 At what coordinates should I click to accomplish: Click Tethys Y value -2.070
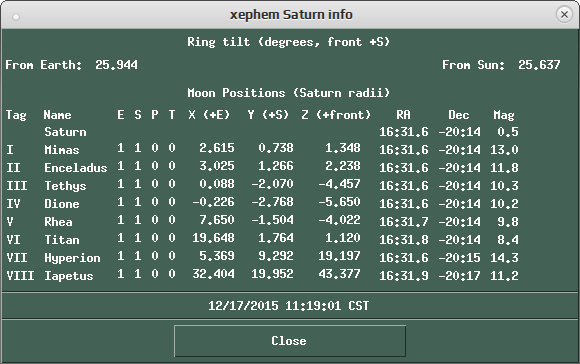tap(272, 184)
